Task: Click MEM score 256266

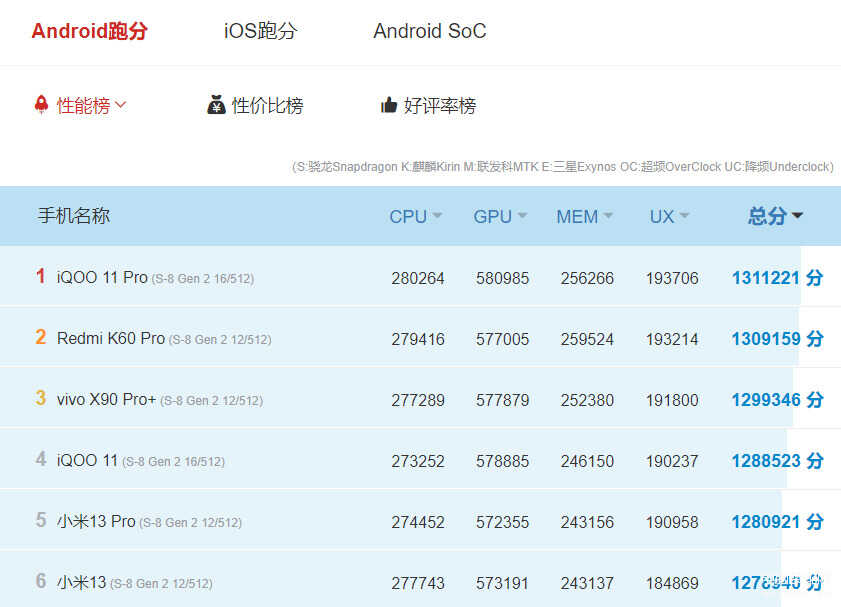Action: pos(587,278)
